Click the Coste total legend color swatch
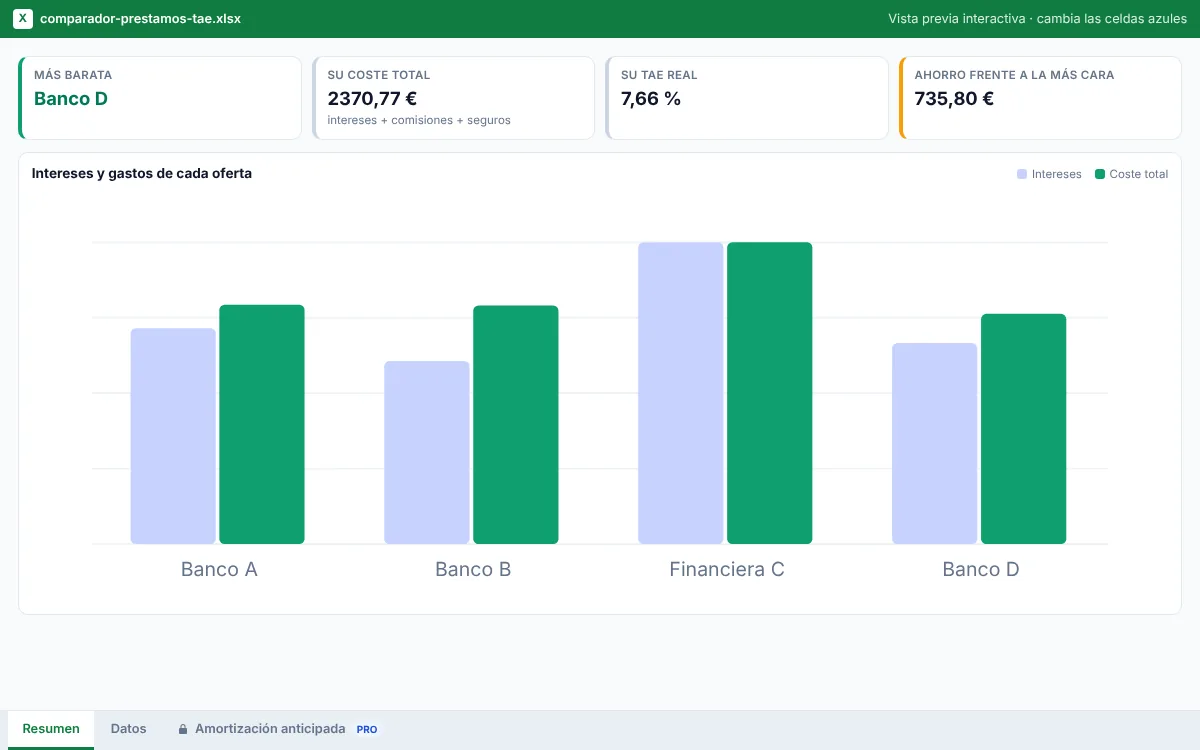 pyautogui.click(x=1100, y=174)
